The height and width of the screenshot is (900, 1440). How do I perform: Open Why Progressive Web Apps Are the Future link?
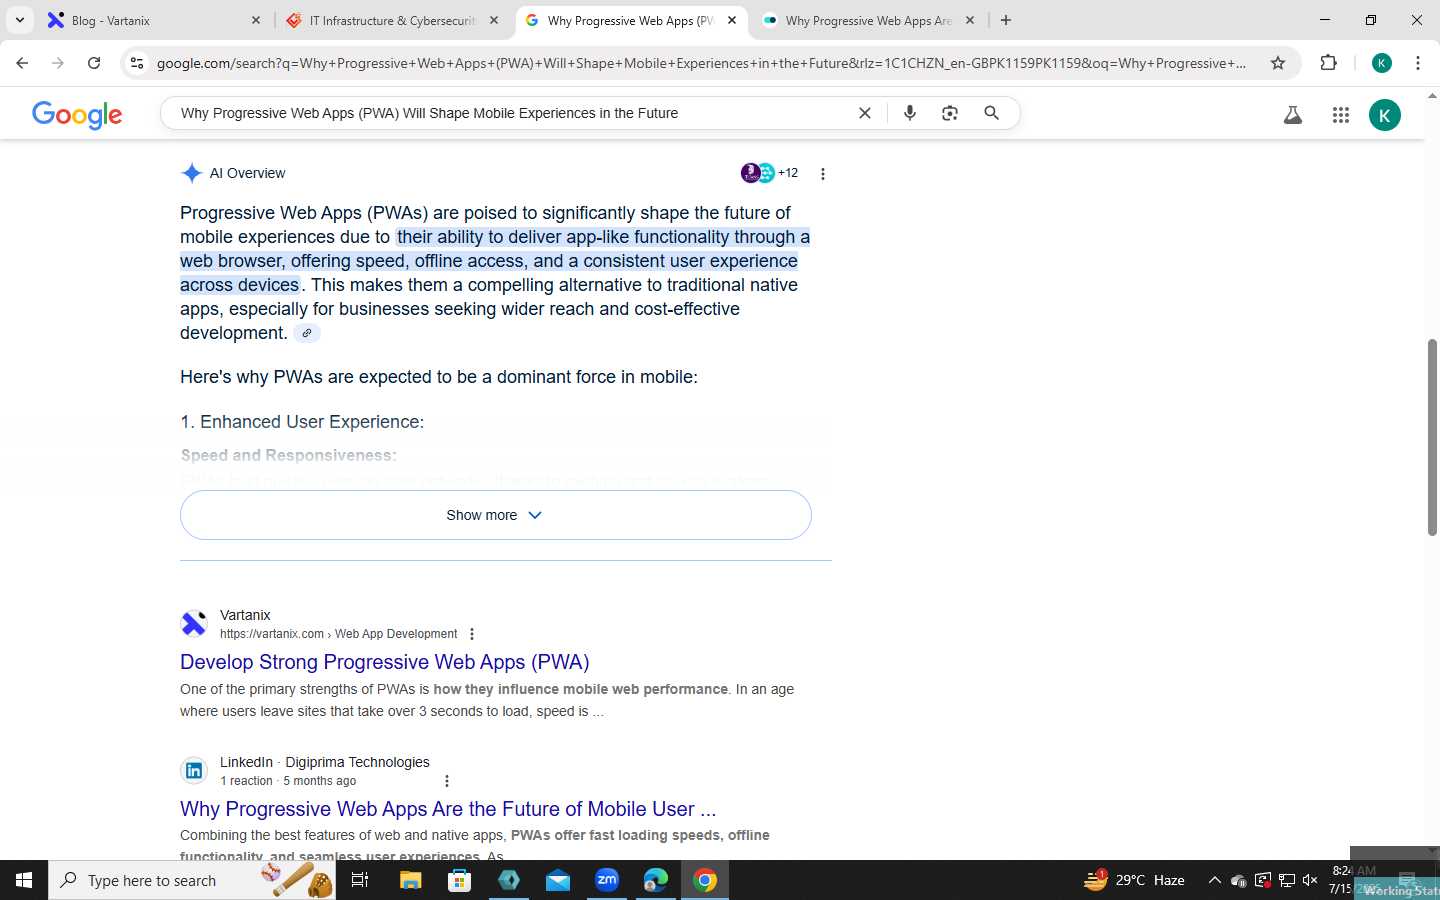point(448,809)
